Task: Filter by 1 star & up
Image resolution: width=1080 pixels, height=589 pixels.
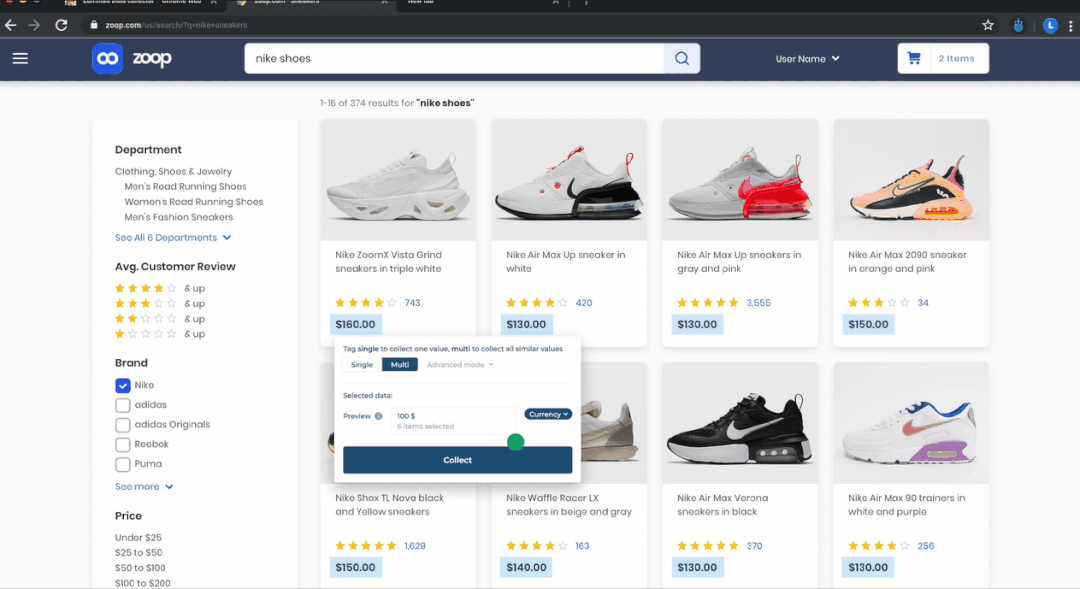Action: pyautogui.click(x=160, y=333)
